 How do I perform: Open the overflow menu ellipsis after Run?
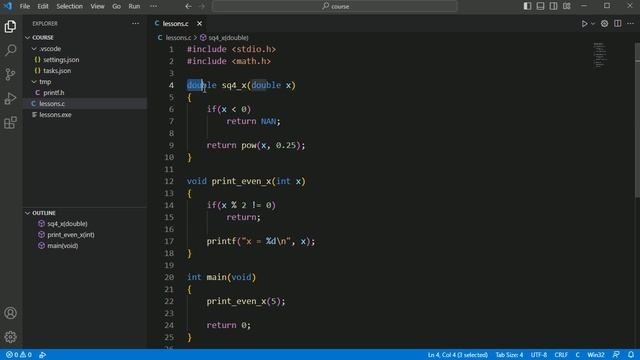[x=153, y=6]
